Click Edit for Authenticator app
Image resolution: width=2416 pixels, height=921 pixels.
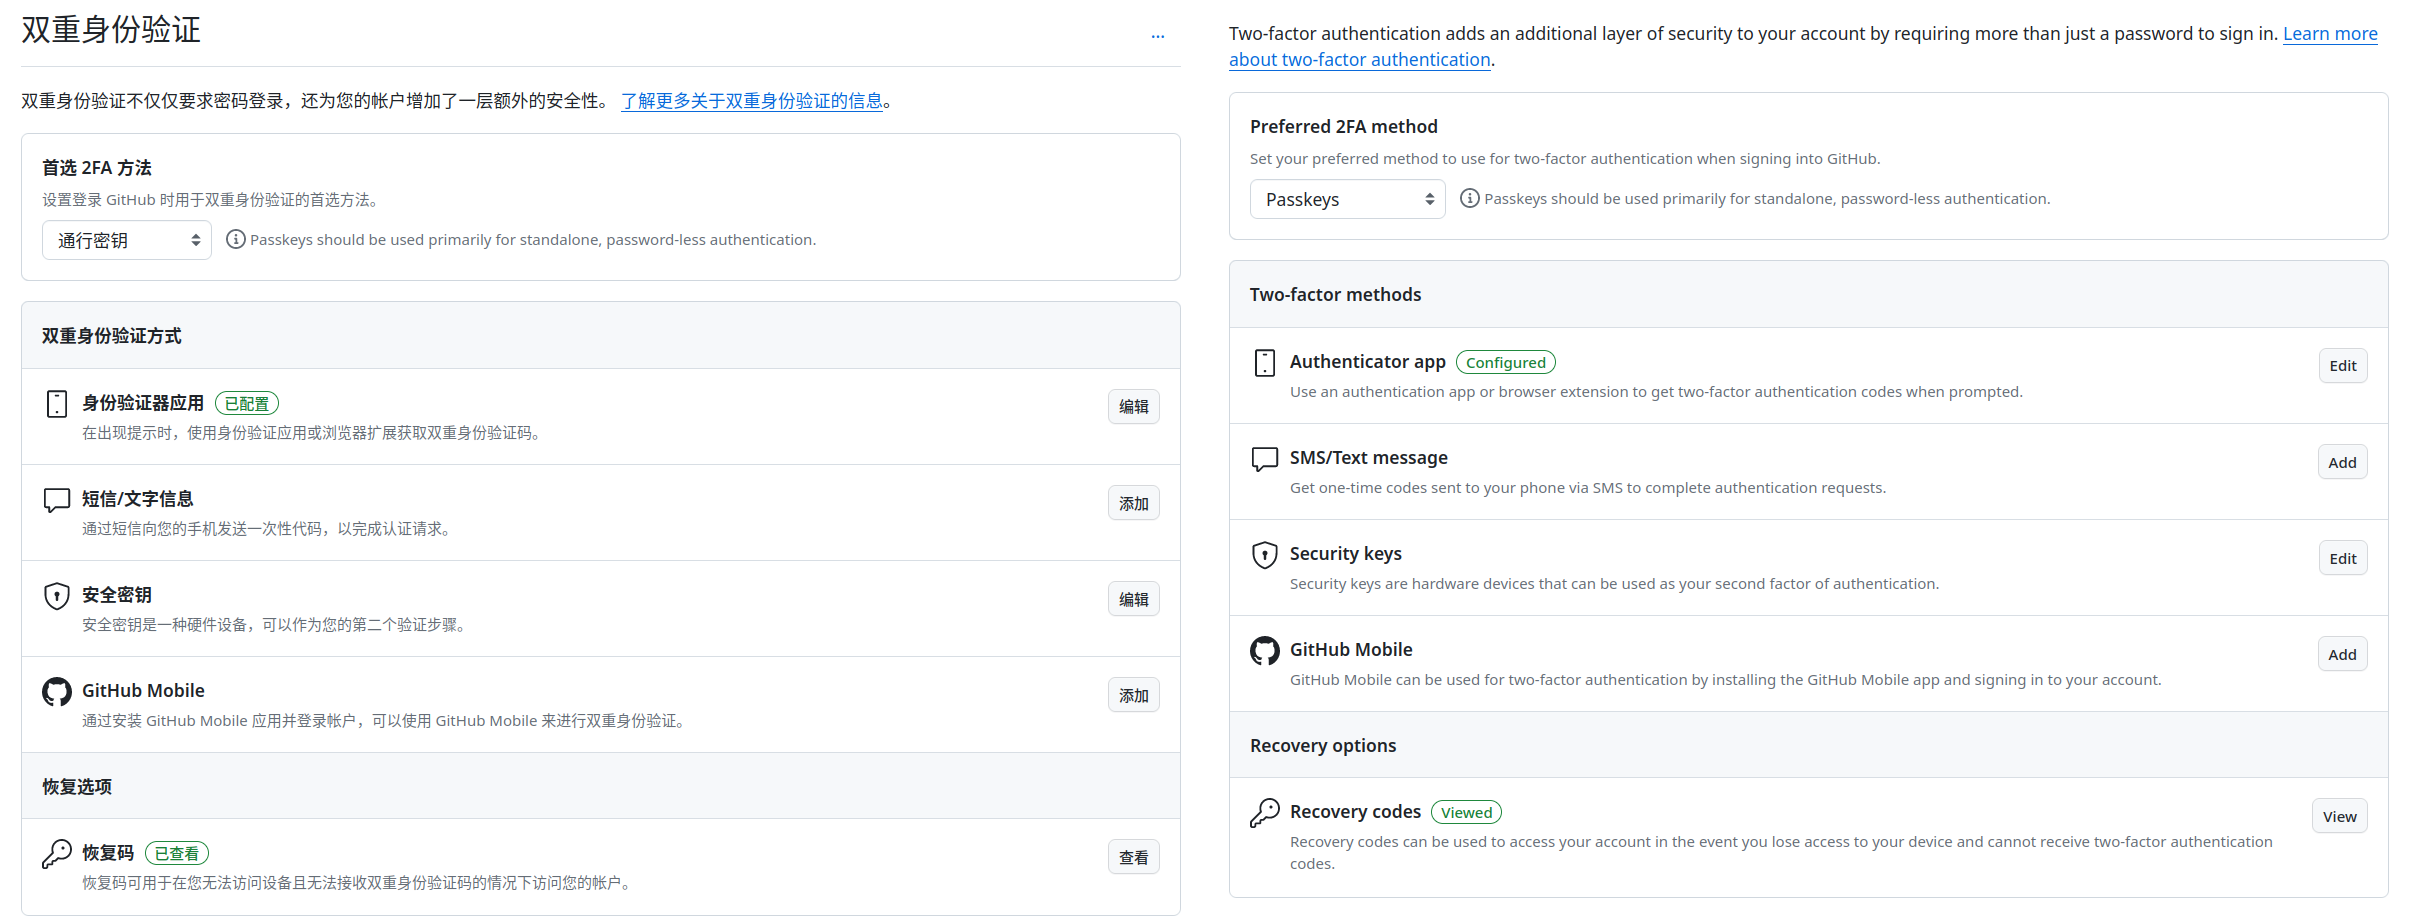pos(2343,366)
